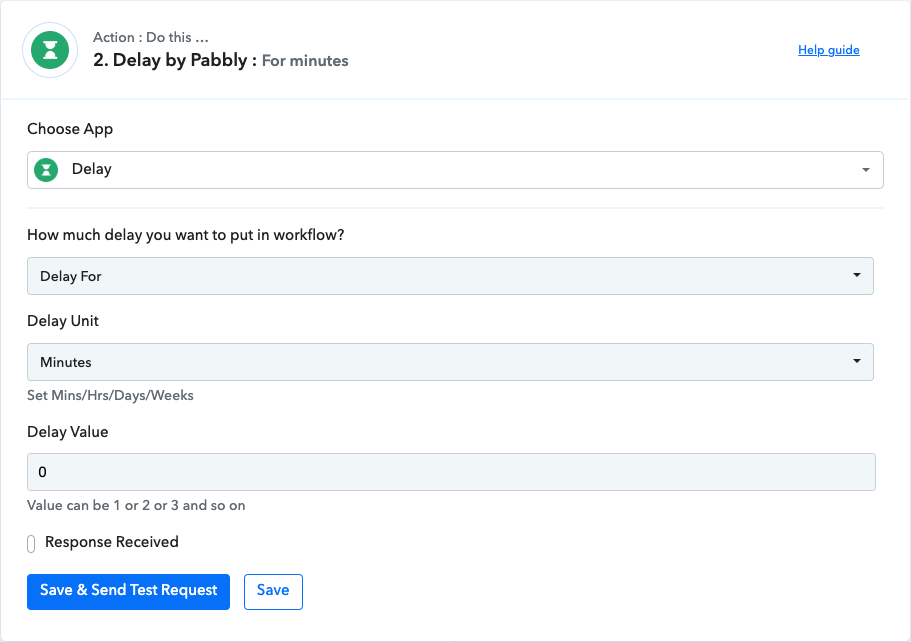Click the outlined Save button
The height and width of the screenshot is (642, 911).
coord(273,592)
